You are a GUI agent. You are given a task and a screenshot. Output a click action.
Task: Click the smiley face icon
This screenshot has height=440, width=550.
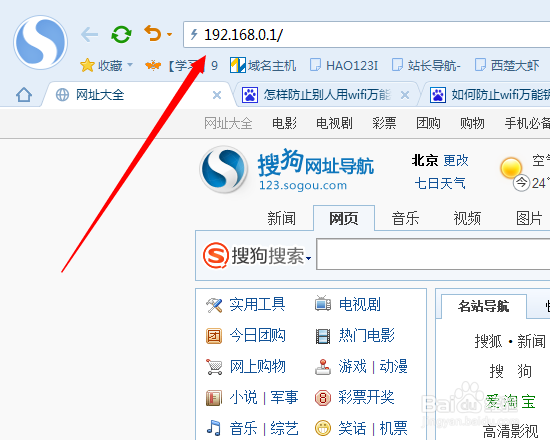point(323,428)
